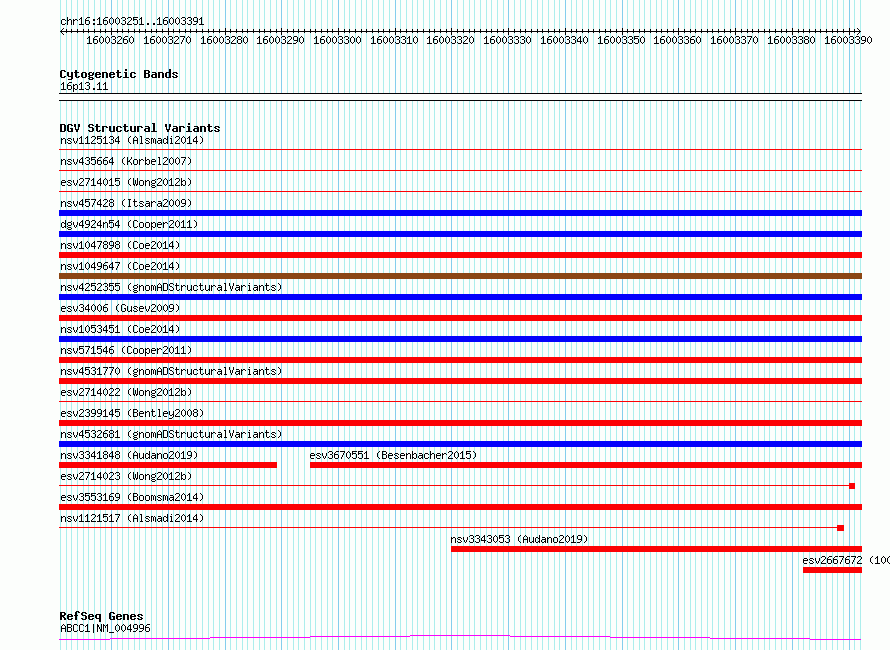The width and height of the screenshot is (890, 650).
Task: Click the red bar under nsv3343053
Action: pyautogui.click(x=657, y=549)
